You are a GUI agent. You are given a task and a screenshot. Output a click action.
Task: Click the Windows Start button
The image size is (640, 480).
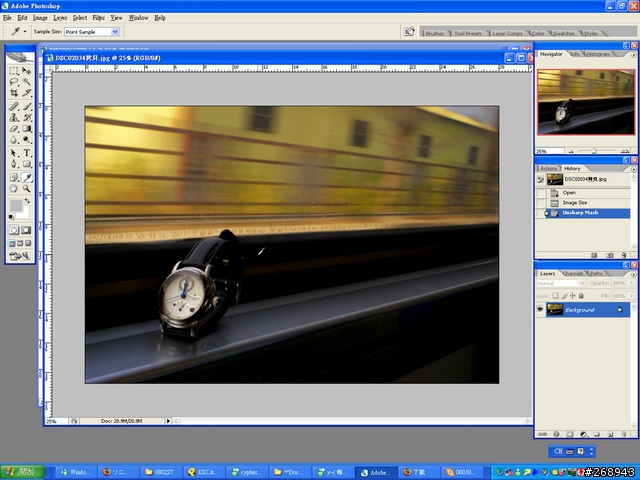point(23,472)
